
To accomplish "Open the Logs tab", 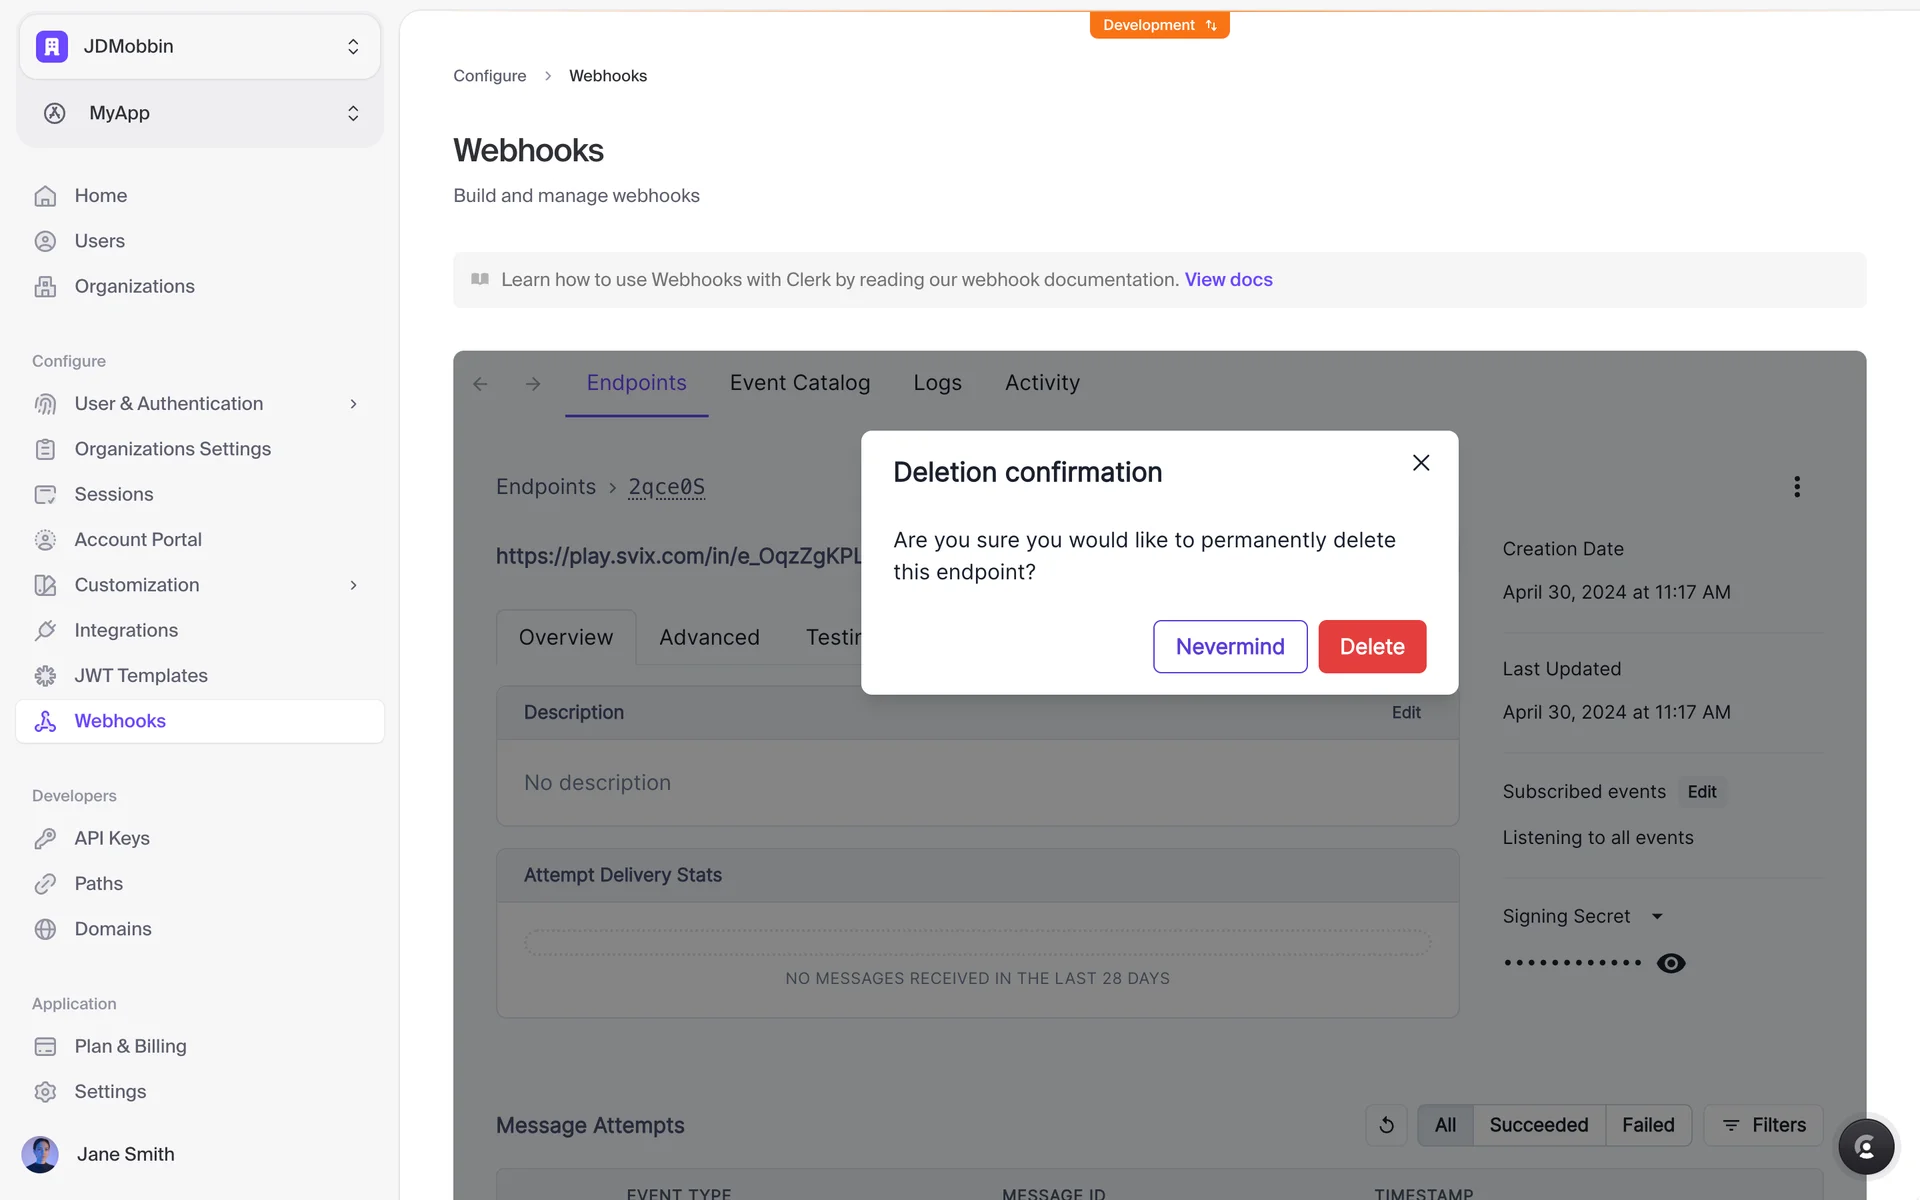I will click(937, 383).
